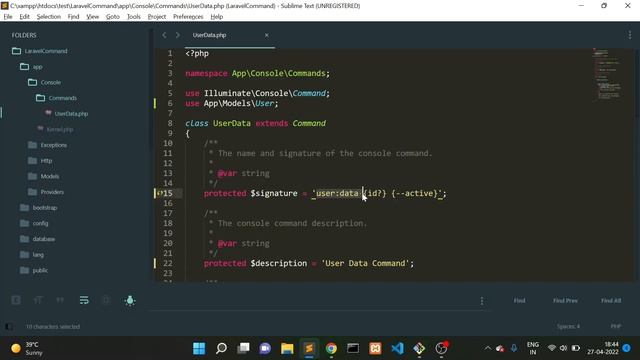Open the Project menu
640x360 pixels.
coord(157,17)
